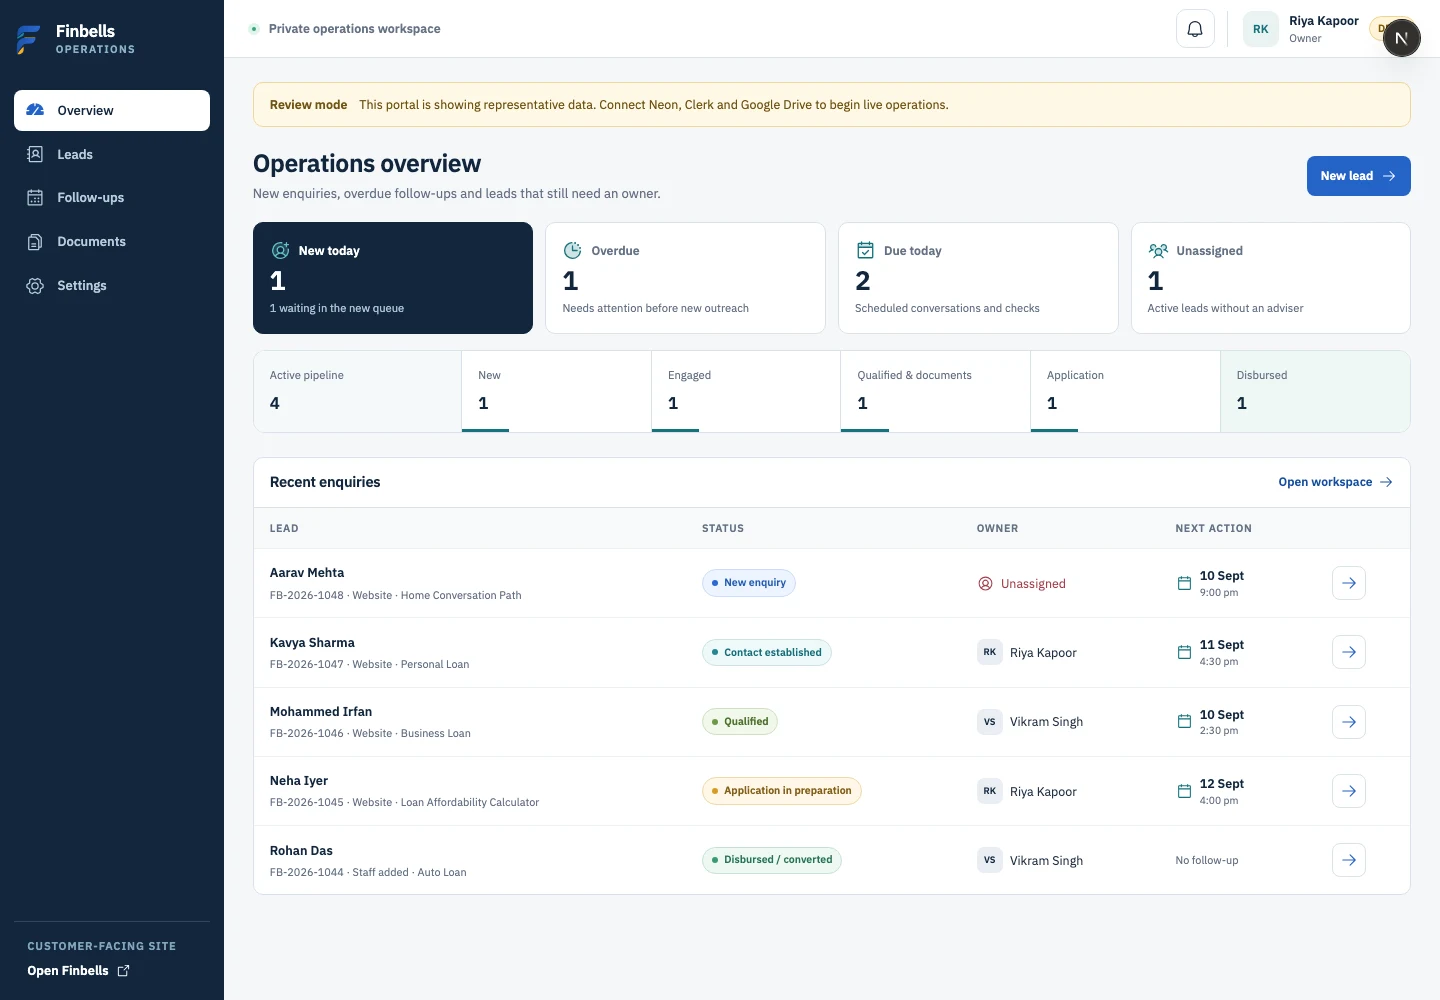Viewport: 1440px width, 1000px height.
Task: Select the Unassigned summary card
Action: point(1271,278)
